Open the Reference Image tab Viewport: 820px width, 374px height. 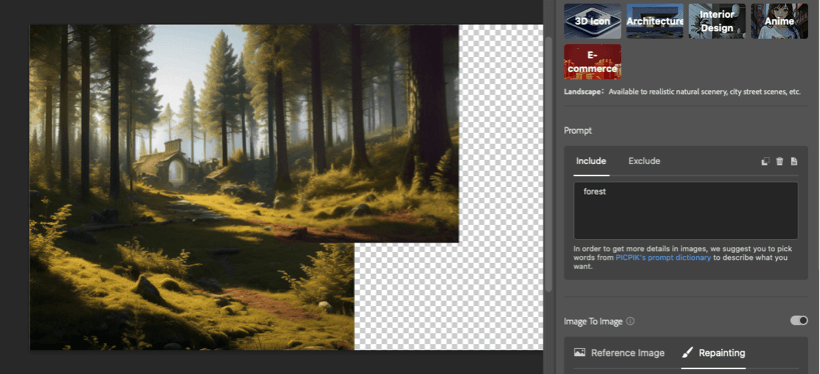point(619,353)
